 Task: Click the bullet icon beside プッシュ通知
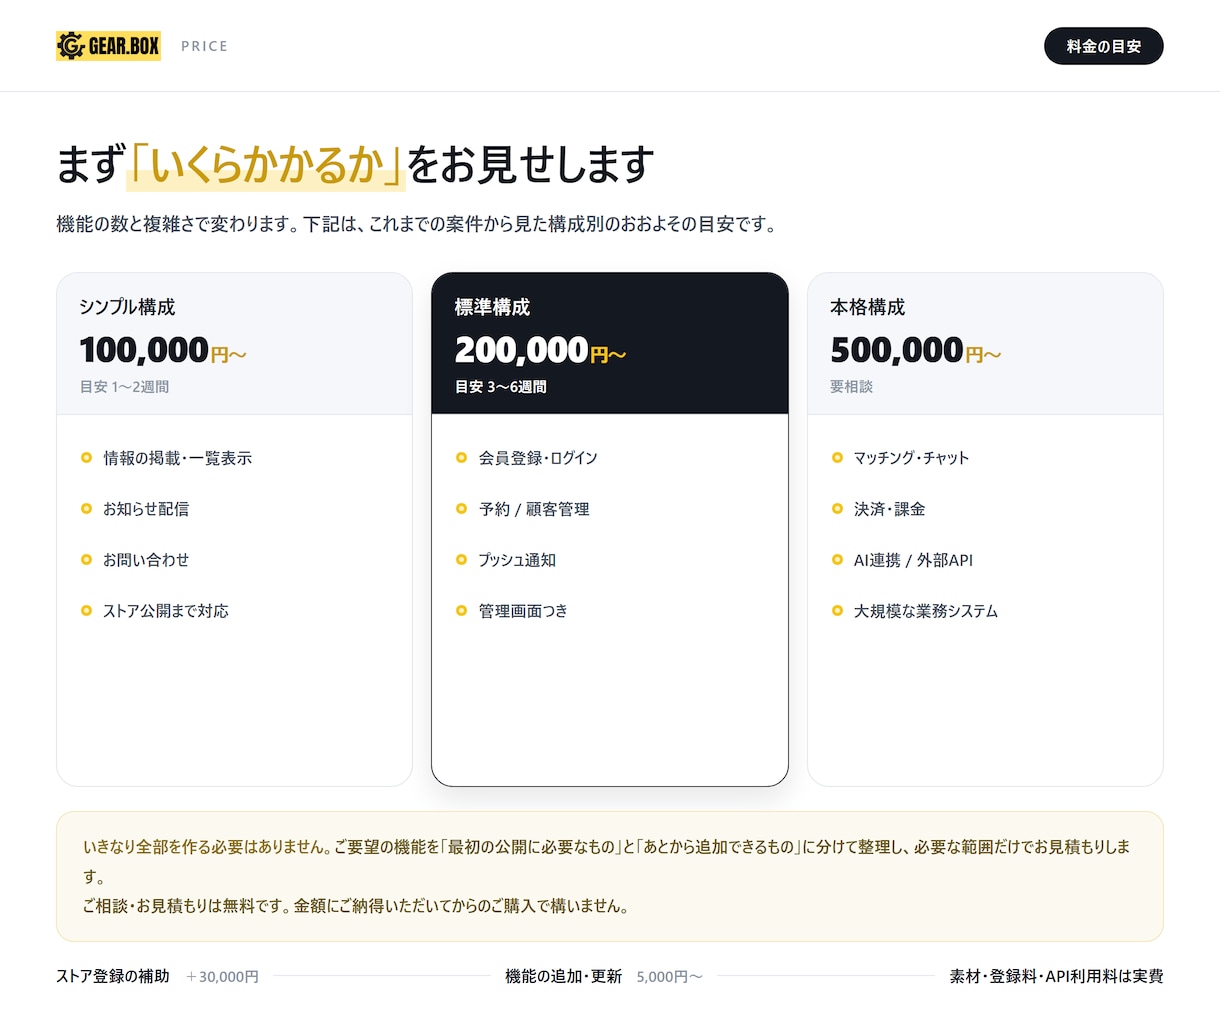(461, 560)
